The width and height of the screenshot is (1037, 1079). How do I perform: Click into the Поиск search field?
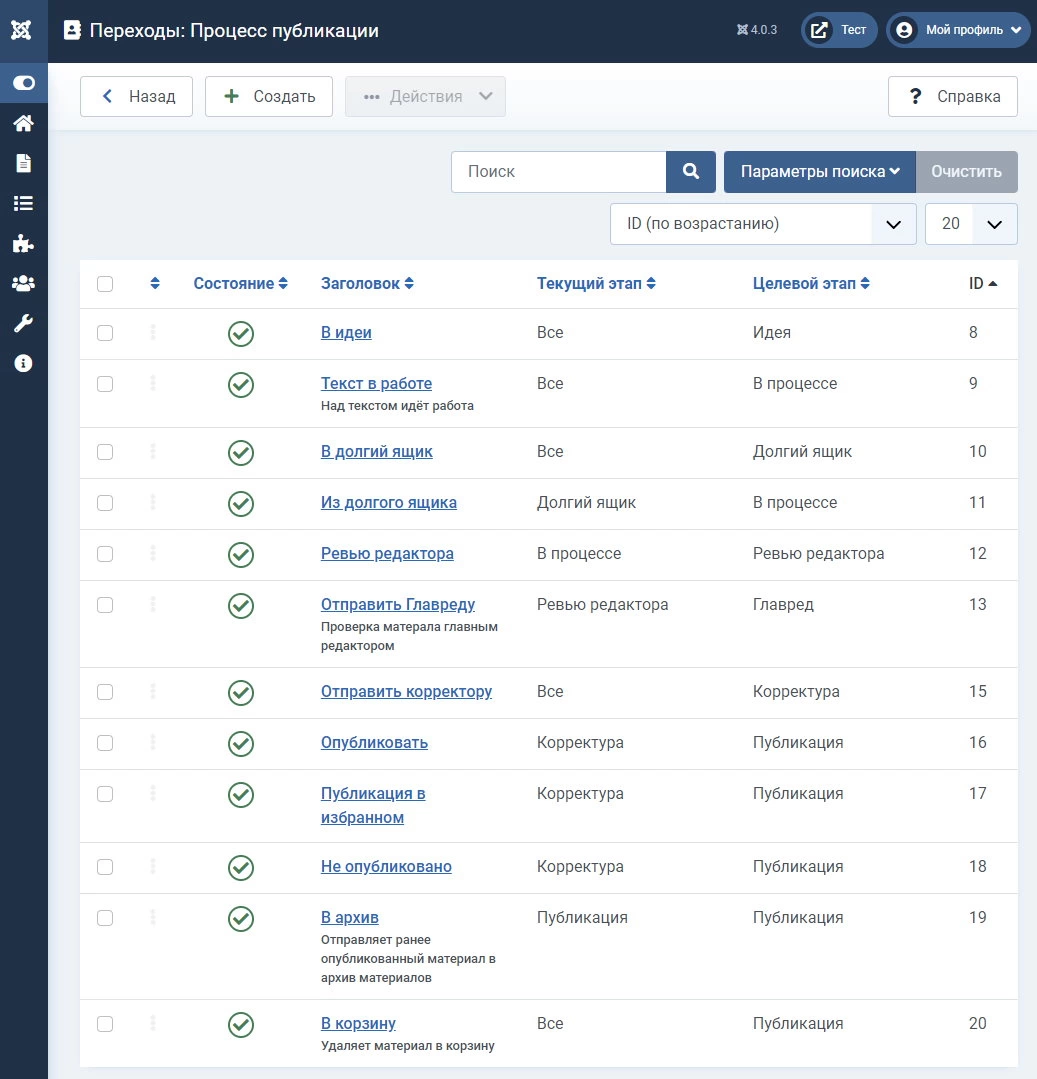pyautogui.click(x=559, y=171)
